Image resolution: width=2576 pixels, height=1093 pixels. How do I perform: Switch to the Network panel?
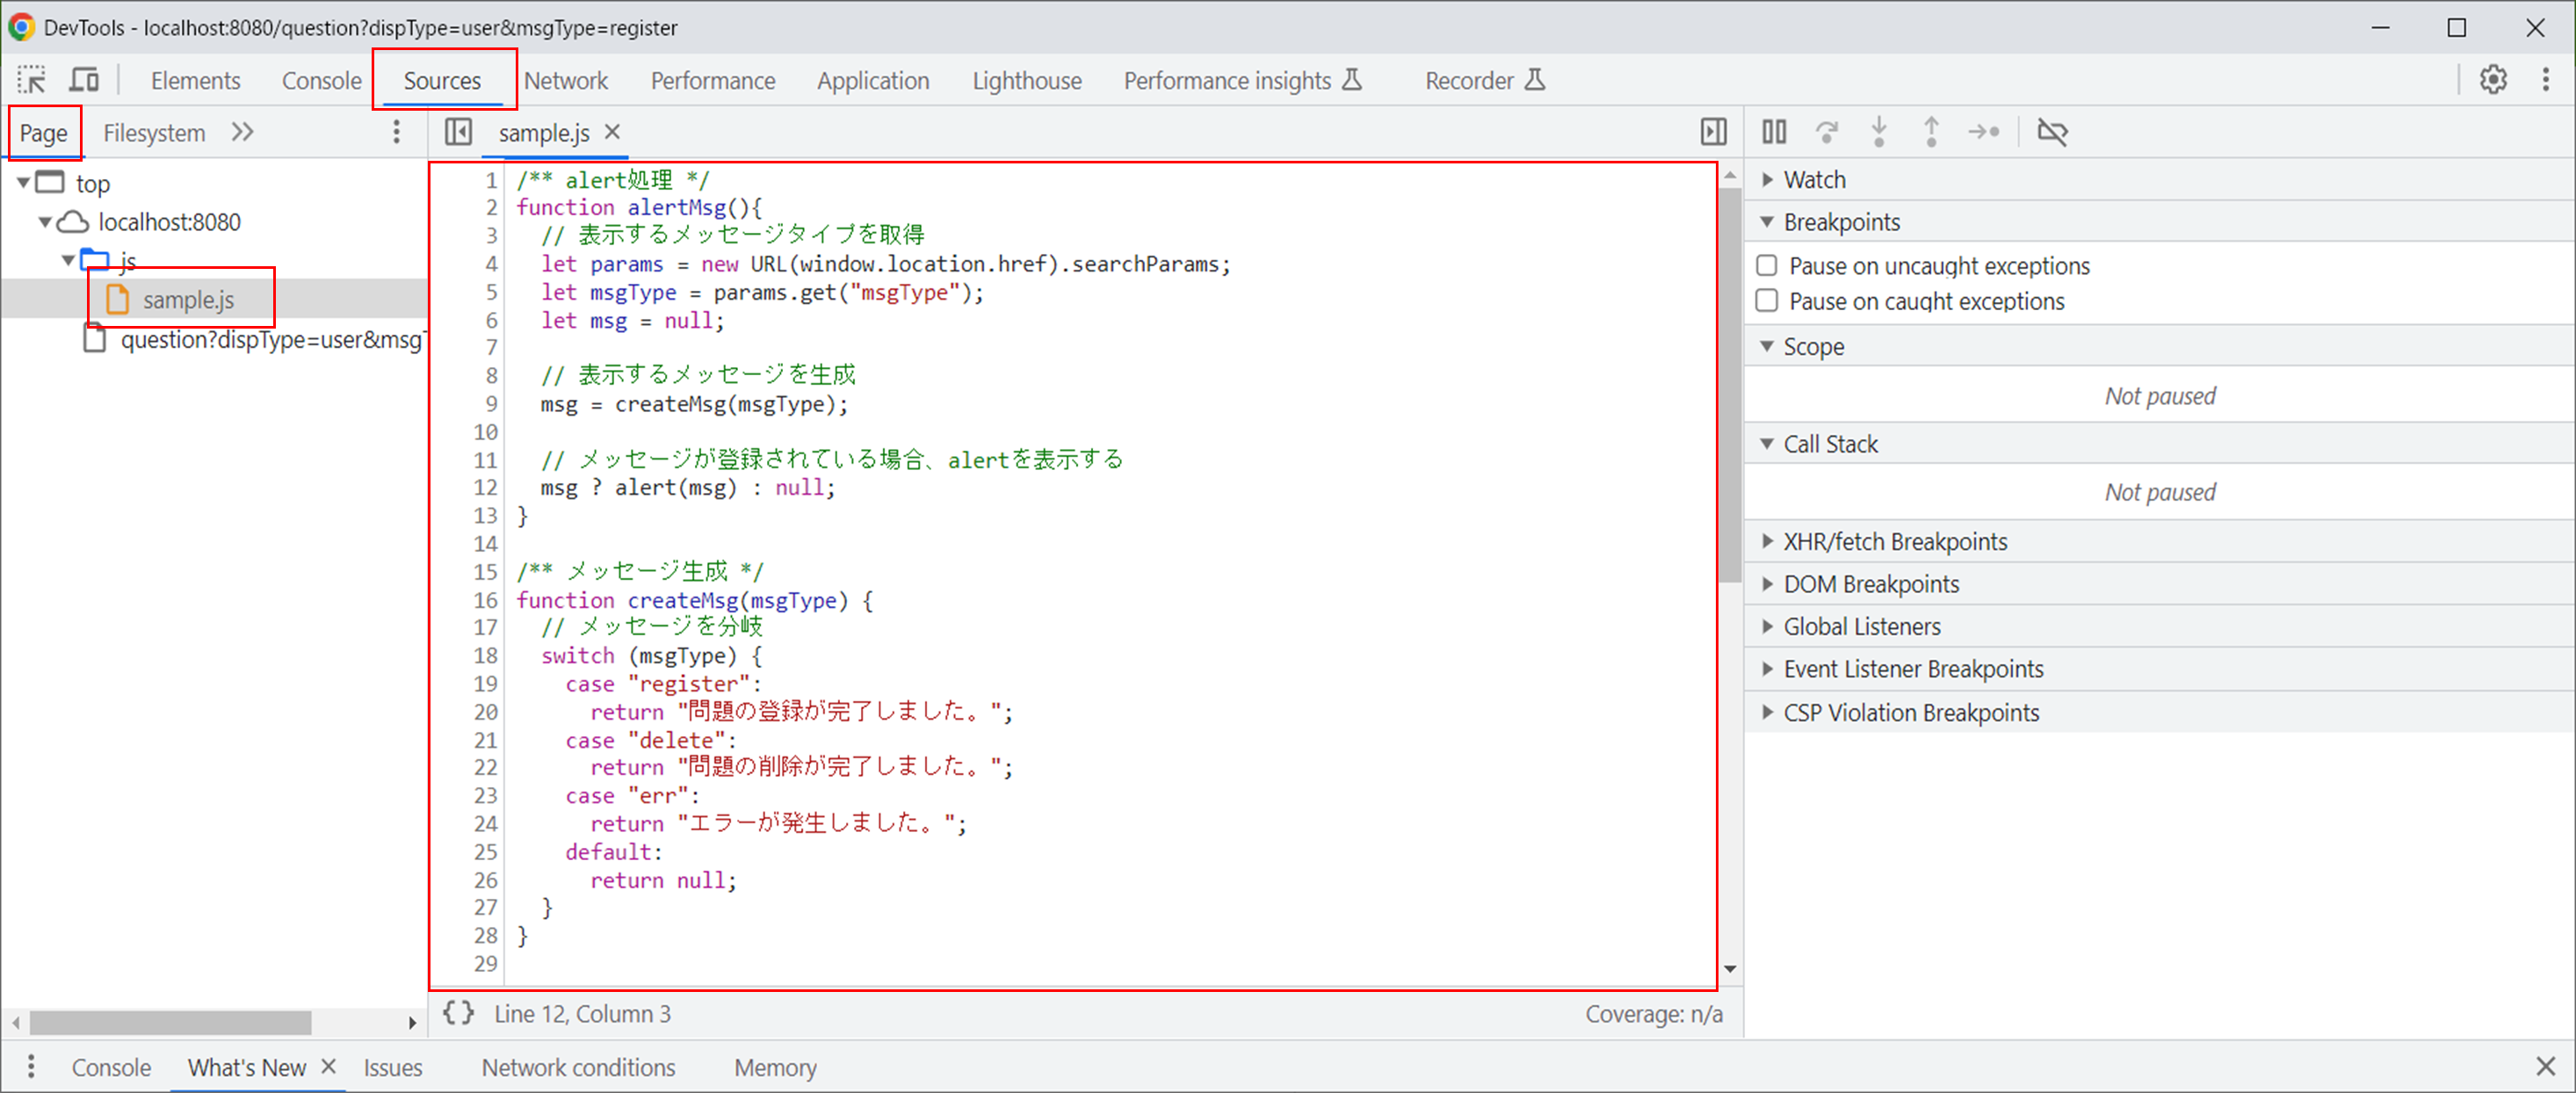[566, 80]
